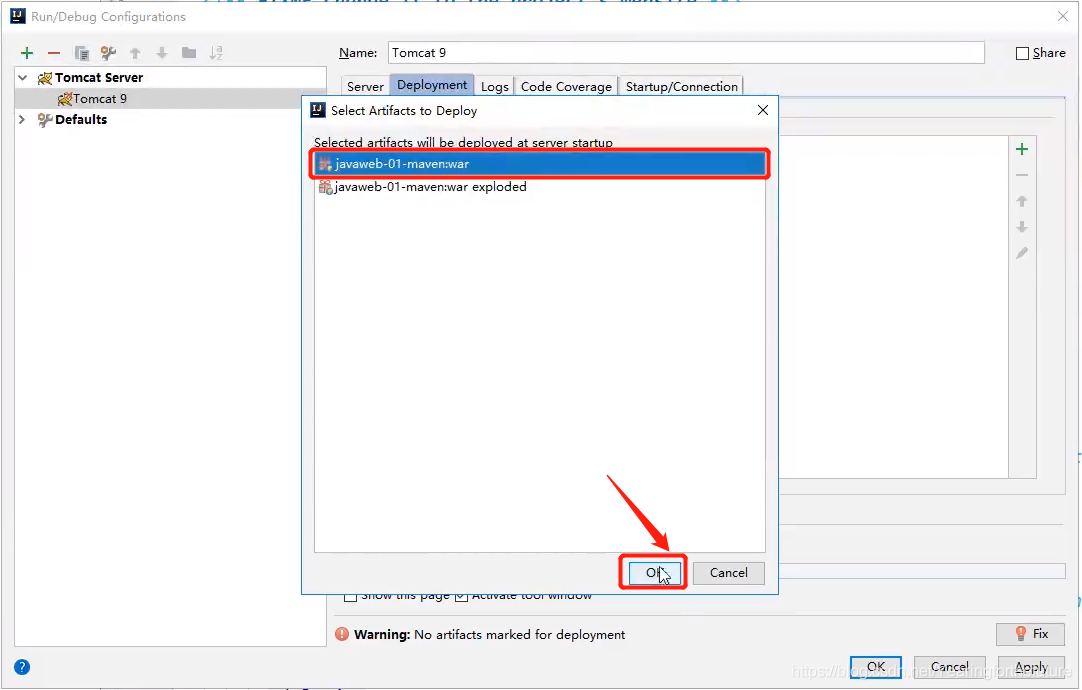This screenshot has width=1082, height=690.
Task: Select javaweb-01-maven:war exploded artifact
Action: pyautogui.click(x=540, y=187)
